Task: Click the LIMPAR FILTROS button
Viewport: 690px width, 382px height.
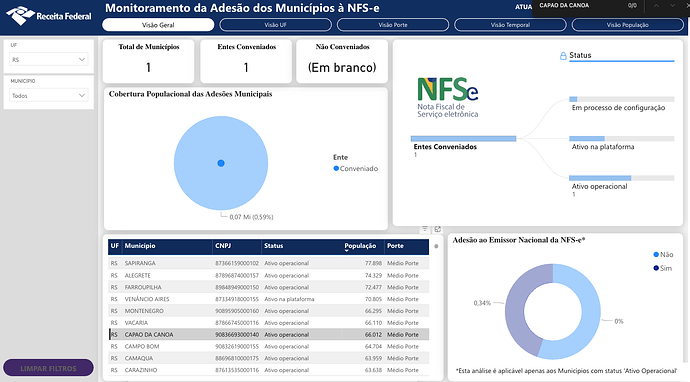Action: click(48, 368)
